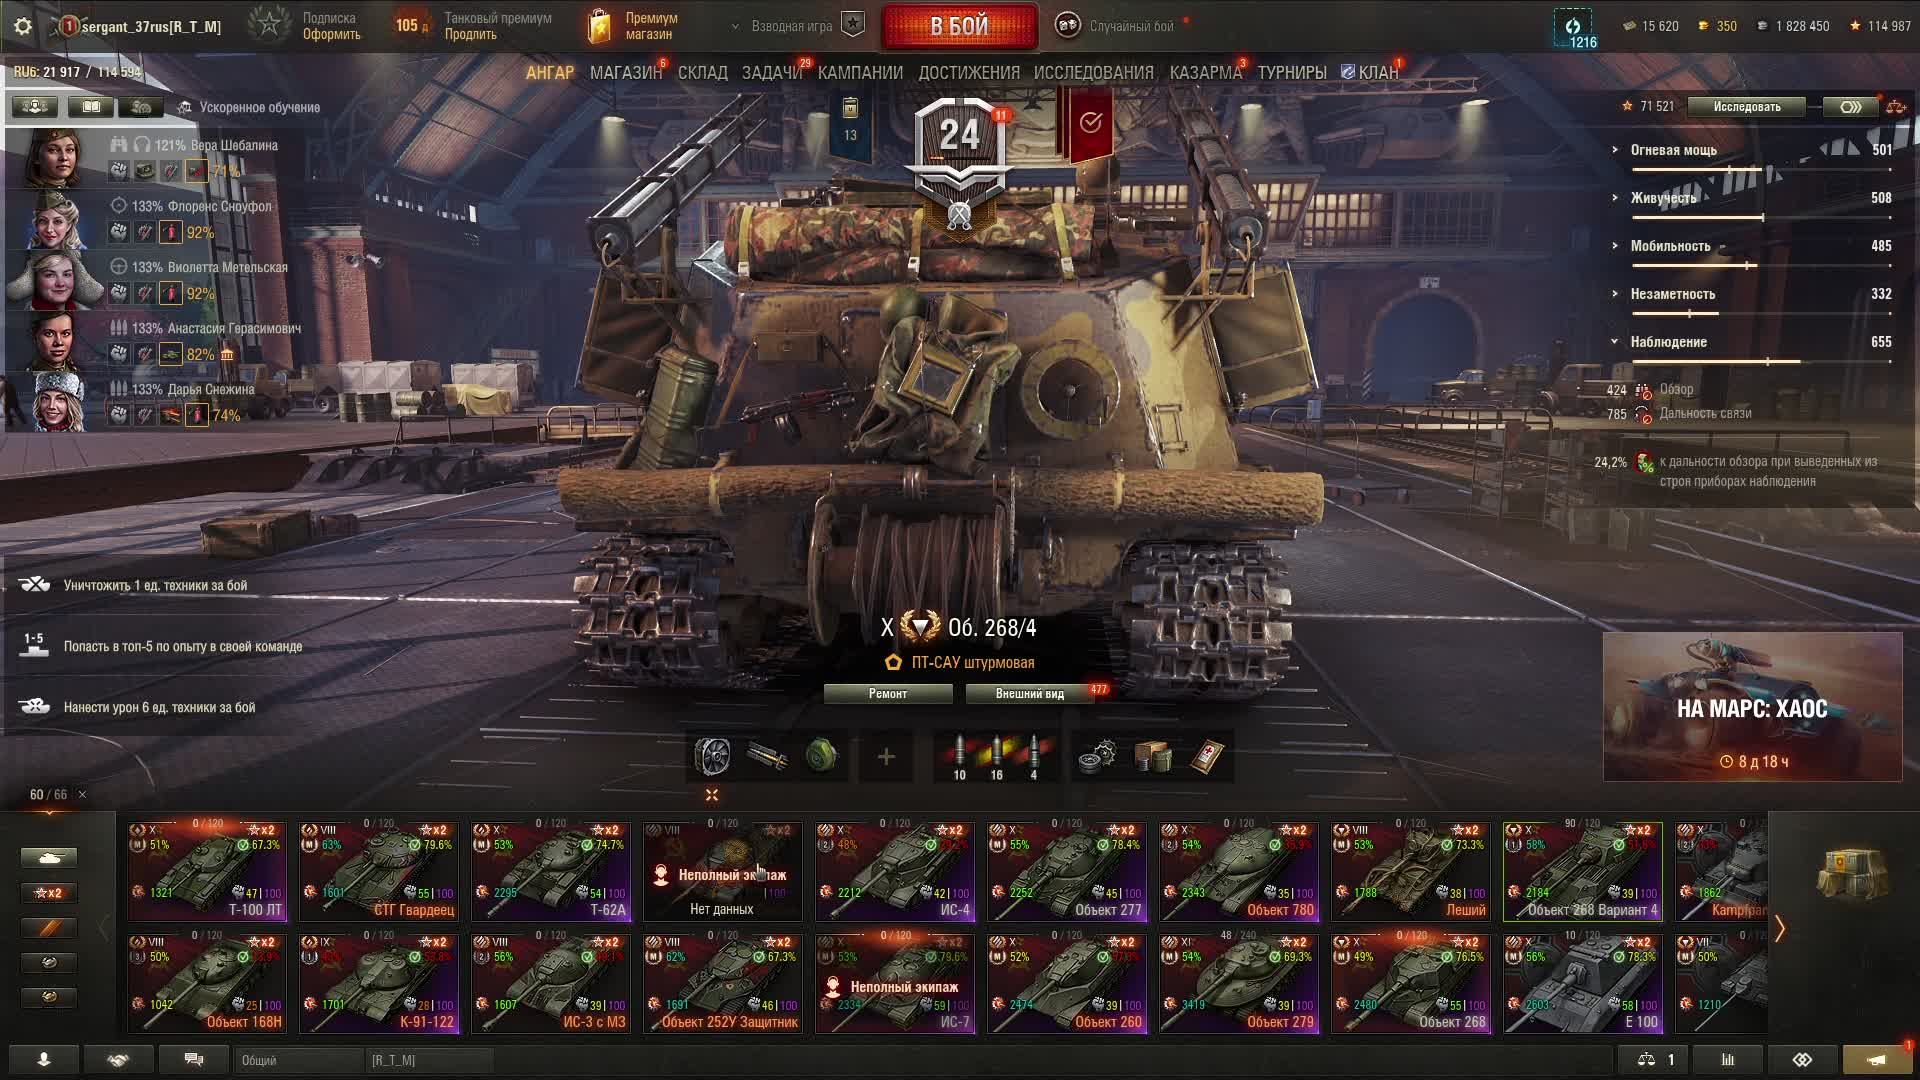Open the ventilation equipment slot

[713, 756]
